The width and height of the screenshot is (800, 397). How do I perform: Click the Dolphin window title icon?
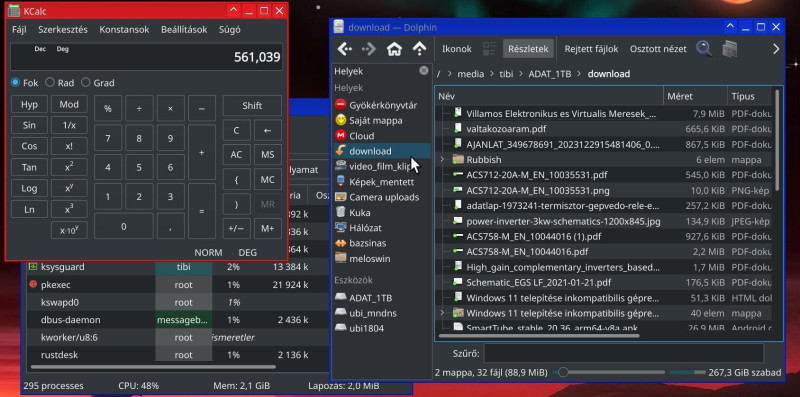(339, 27)
